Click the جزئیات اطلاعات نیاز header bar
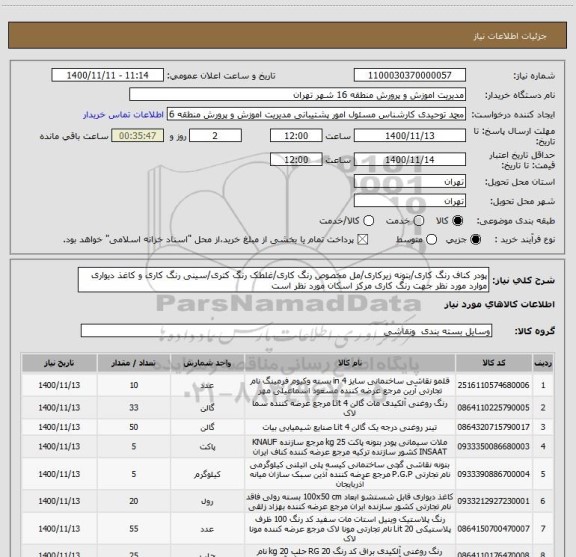 (288, 35)
